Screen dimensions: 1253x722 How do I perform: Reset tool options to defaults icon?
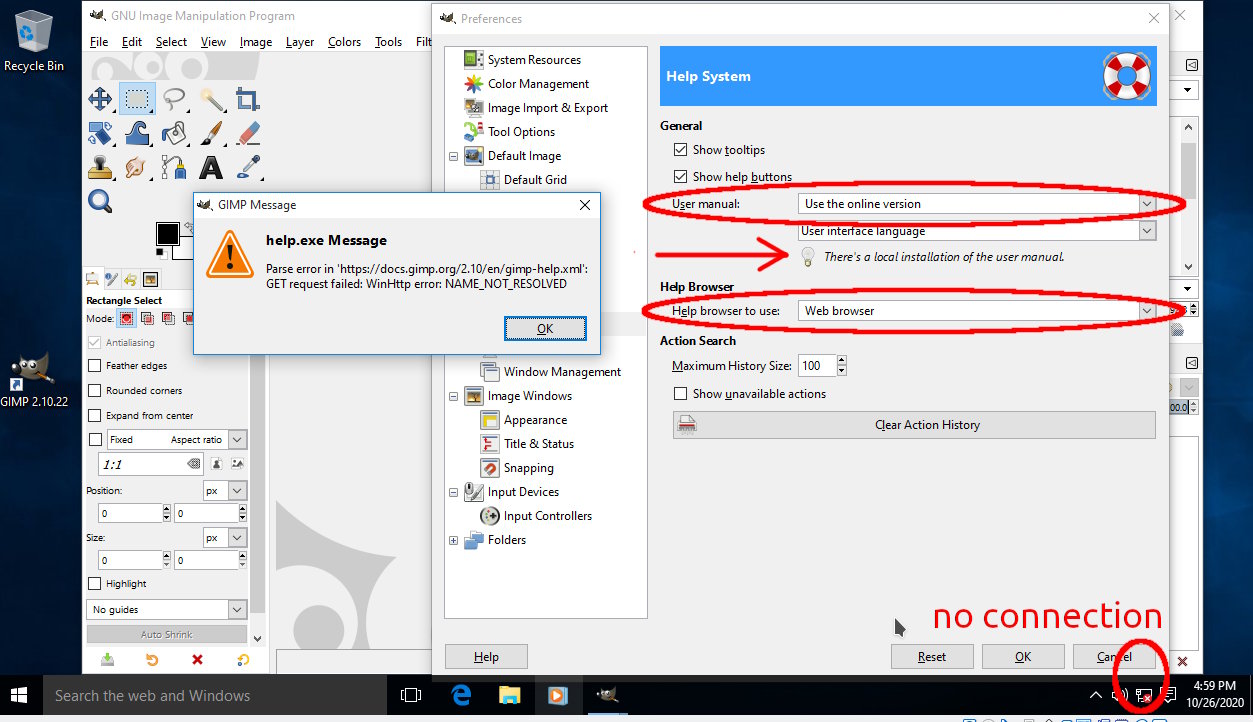pyautogui.click(x=243, y=660)
